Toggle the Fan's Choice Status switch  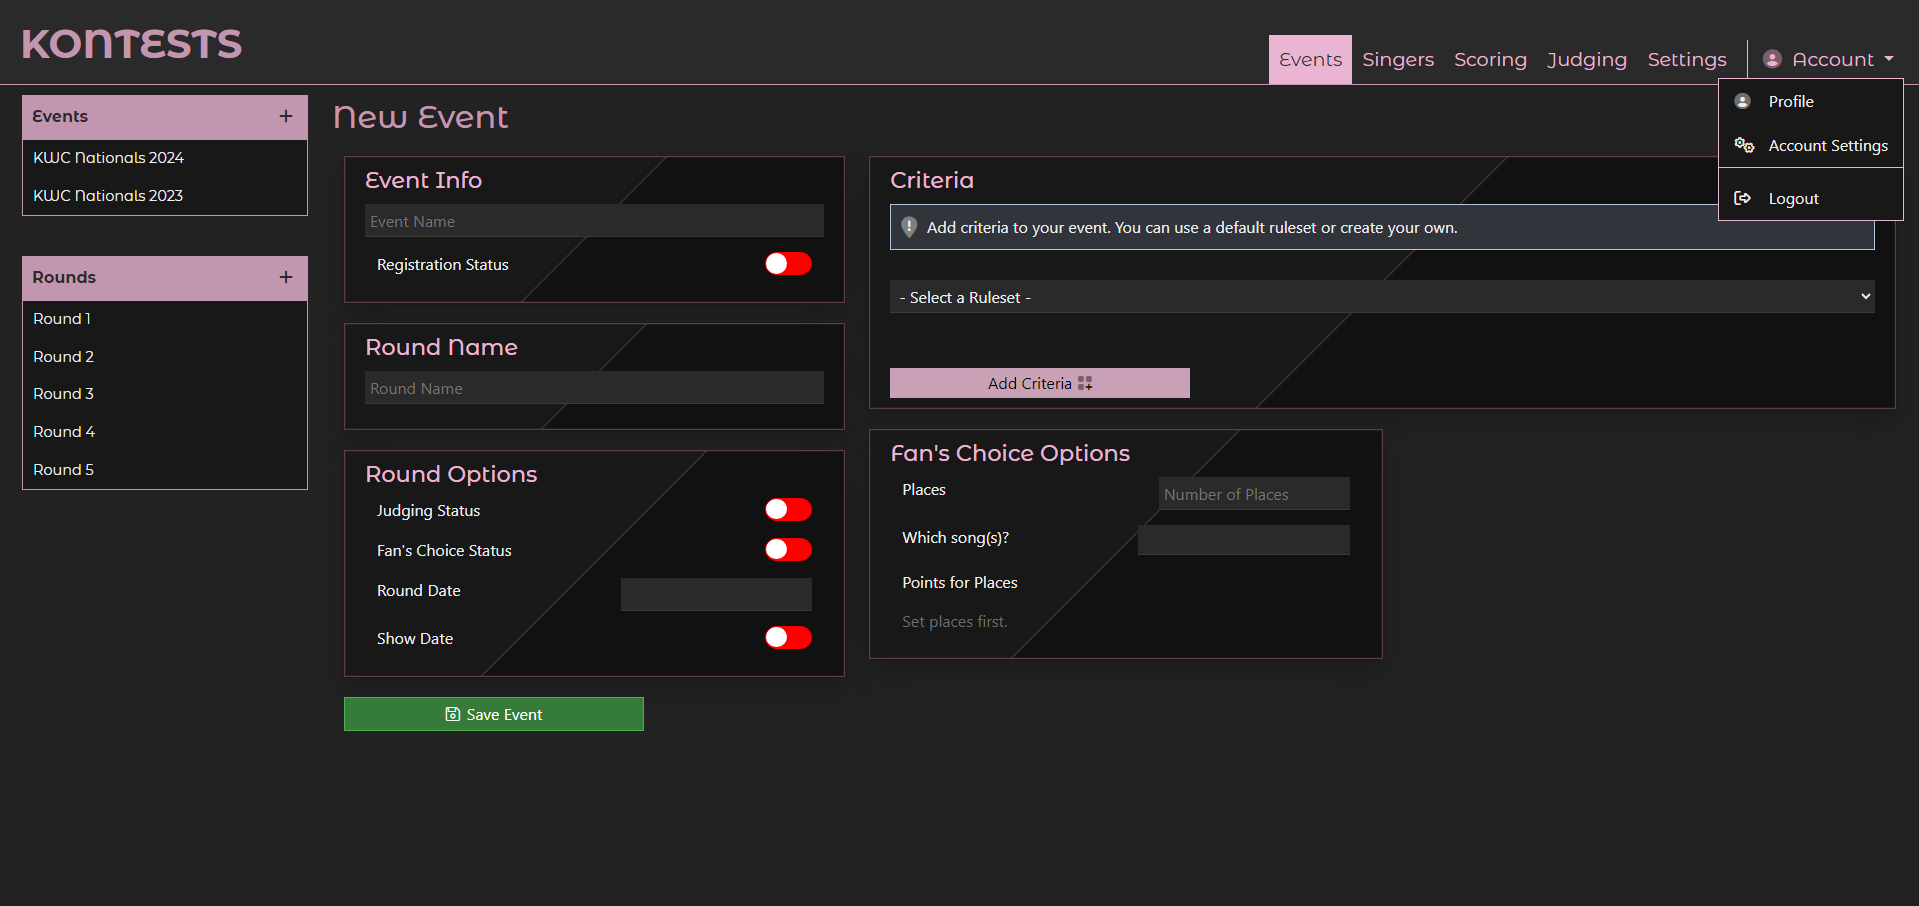[788, 550]
